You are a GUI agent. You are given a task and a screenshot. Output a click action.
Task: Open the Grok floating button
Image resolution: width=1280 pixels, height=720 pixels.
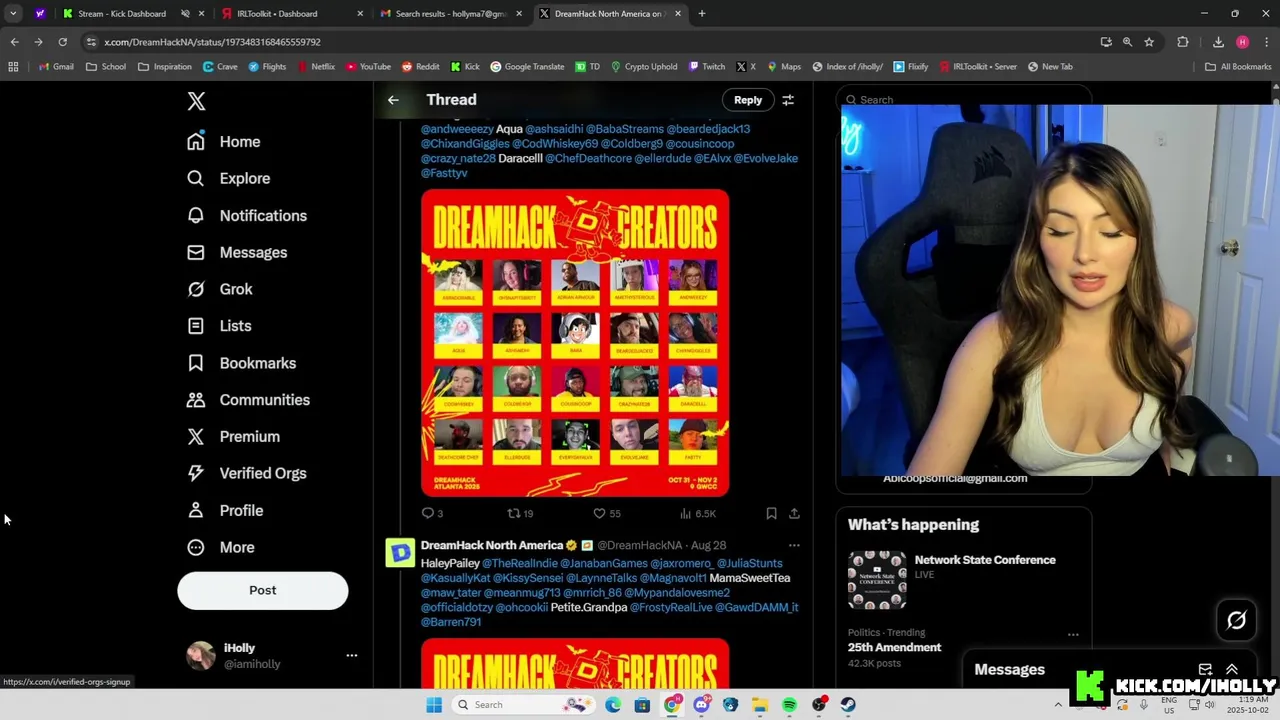pos(1236,620)
